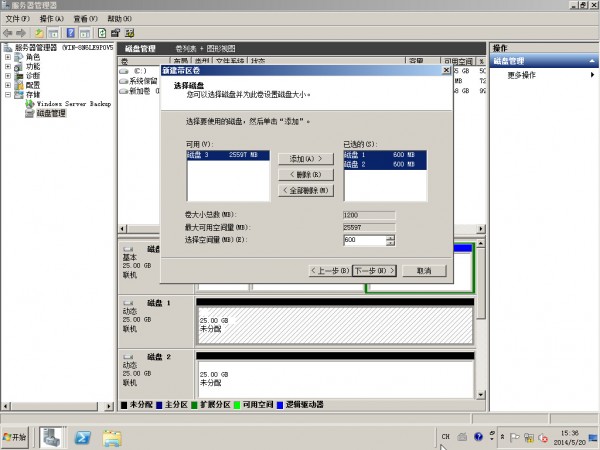
Task: Expand the 功能 tree node
Action: (8, 66)
